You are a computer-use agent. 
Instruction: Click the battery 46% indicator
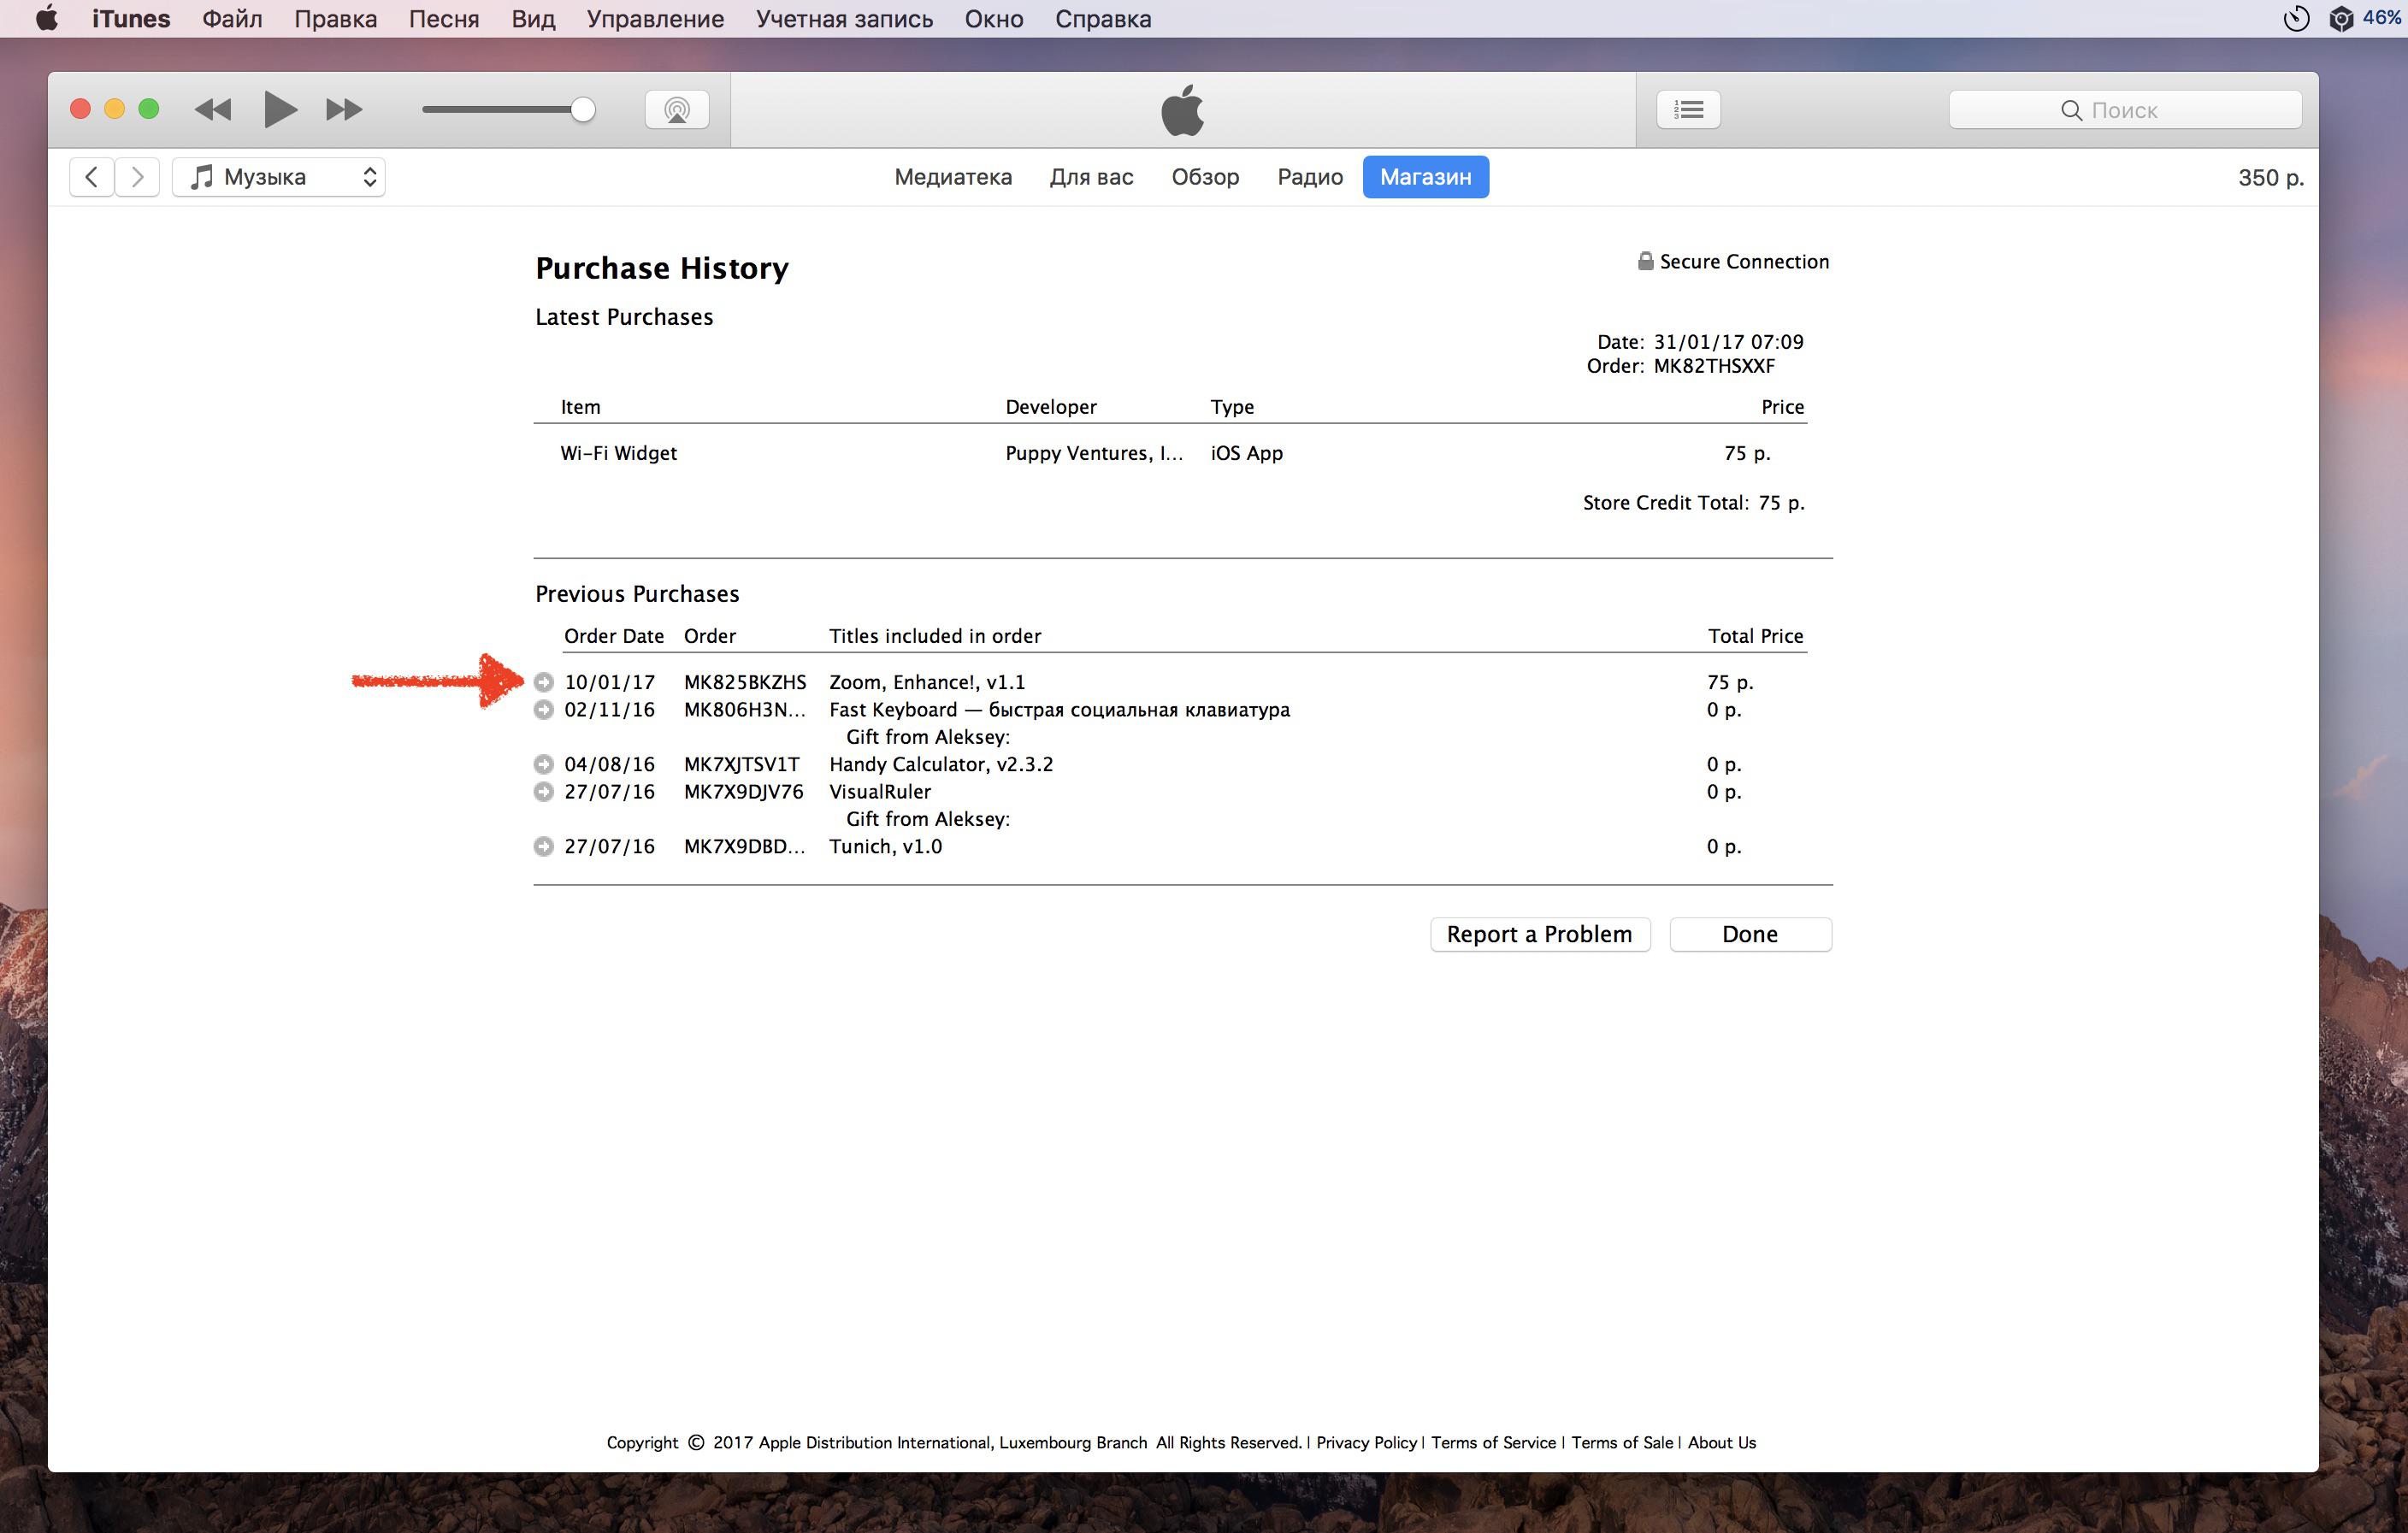tap(2384, 18)
